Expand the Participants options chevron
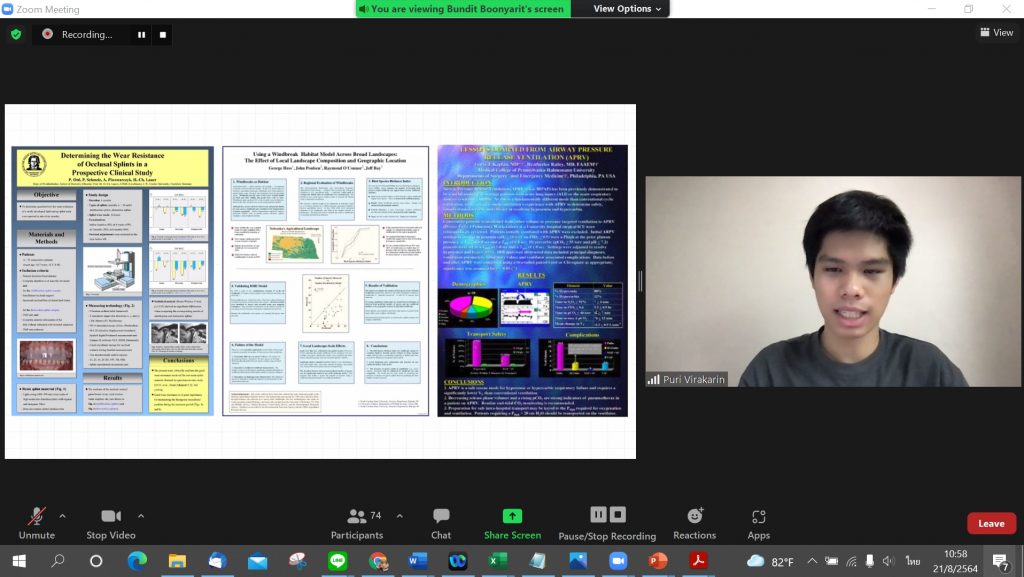Screen dimensions: 1024x577 (x=399, y=516)
